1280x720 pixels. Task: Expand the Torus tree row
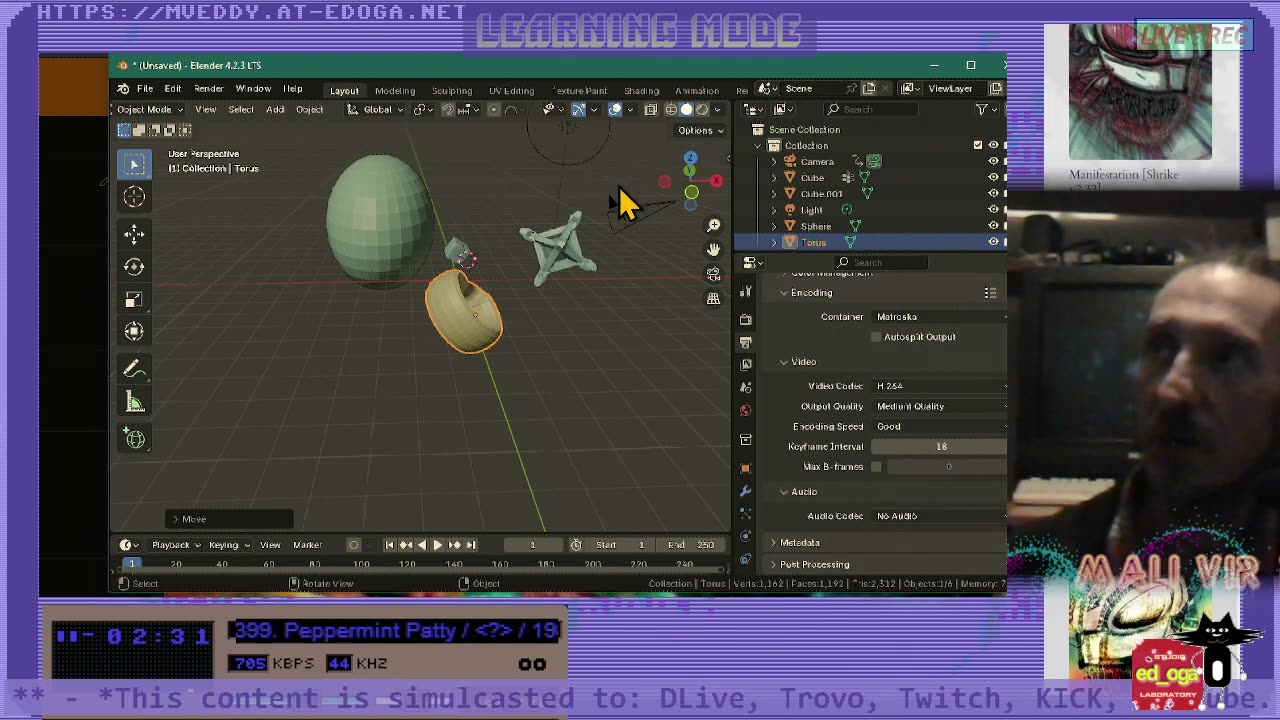point(773,243)
